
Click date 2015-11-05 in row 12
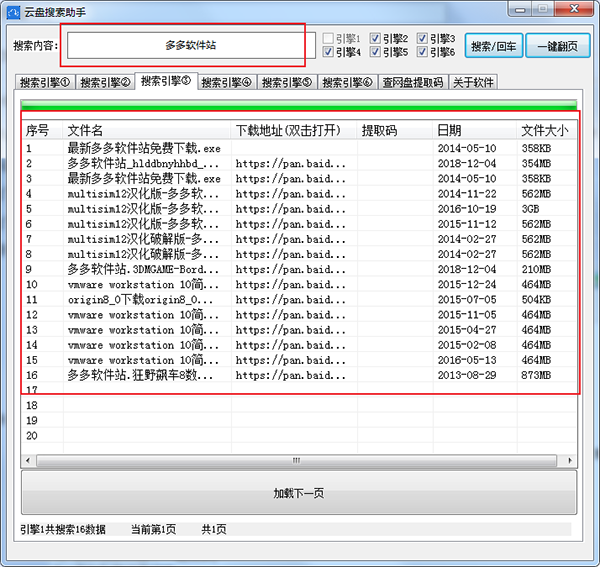click(x=467, y=314)
